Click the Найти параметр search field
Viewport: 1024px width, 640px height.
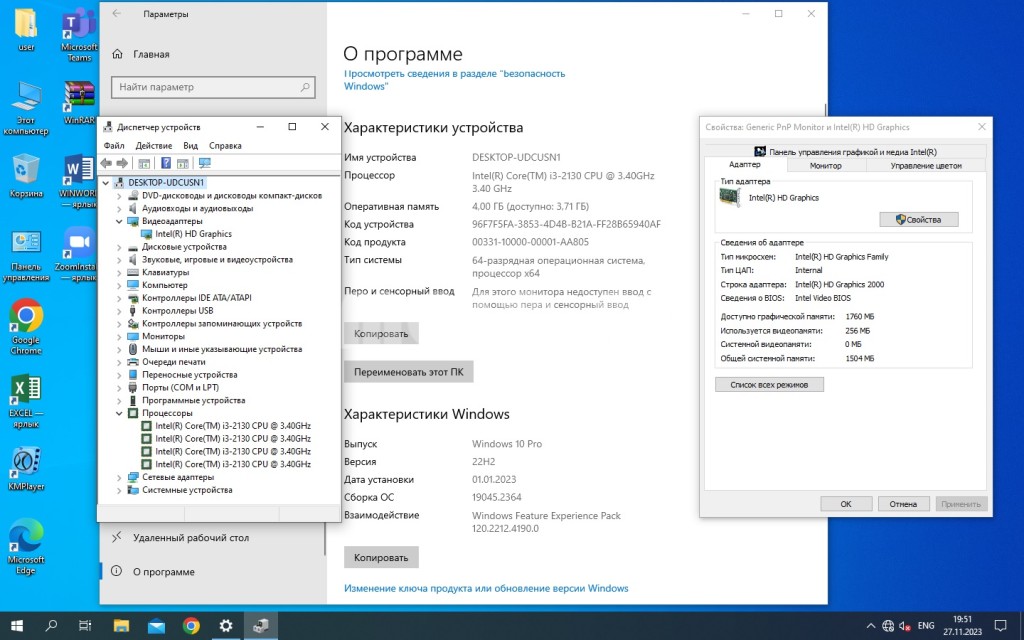[x=211, y=87]
